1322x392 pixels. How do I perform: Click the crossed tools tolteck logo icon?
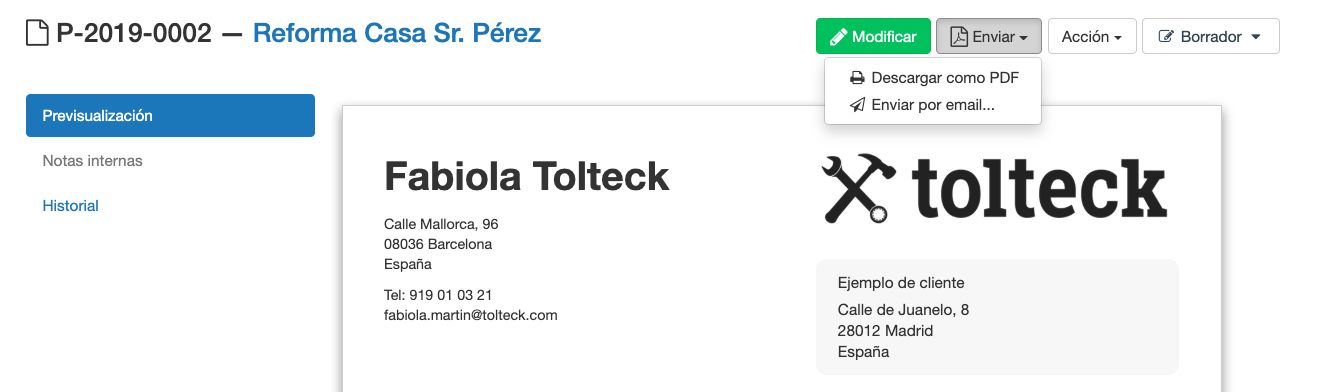pos(857,189)
